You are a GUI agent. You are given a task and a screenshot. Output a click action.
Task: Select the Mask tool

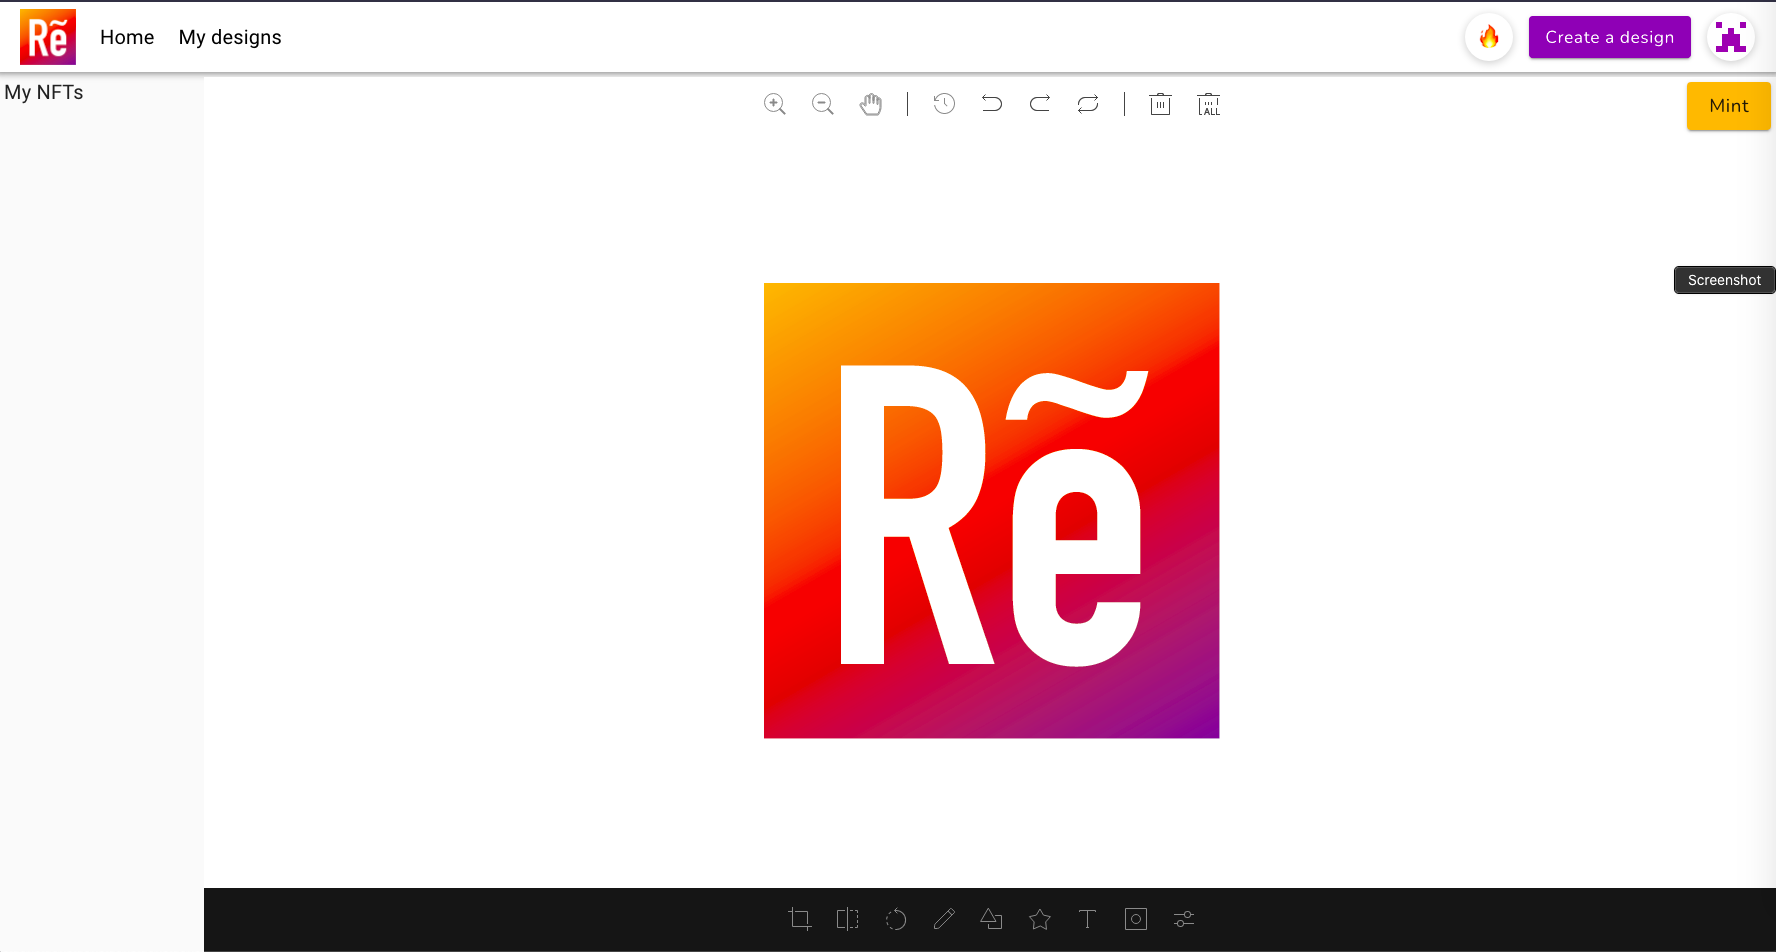[1136, 919]
